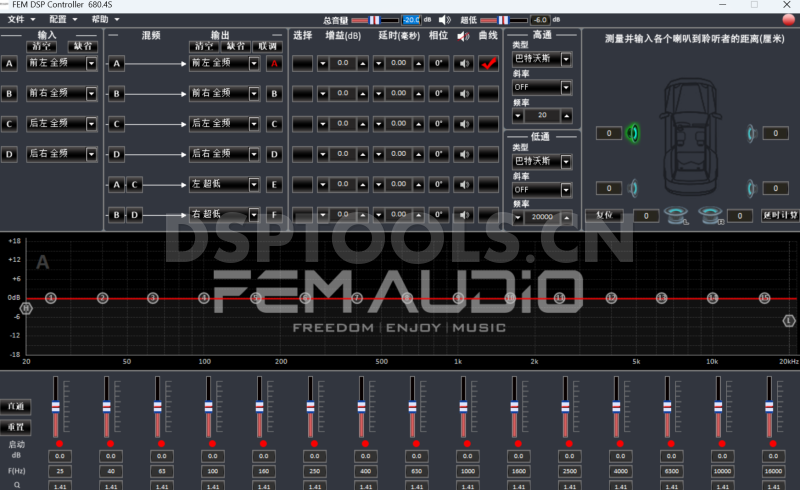Select EQ band node 12 on the curve
The height and width of the screenshot is (490, 800).
coord(611,298)
